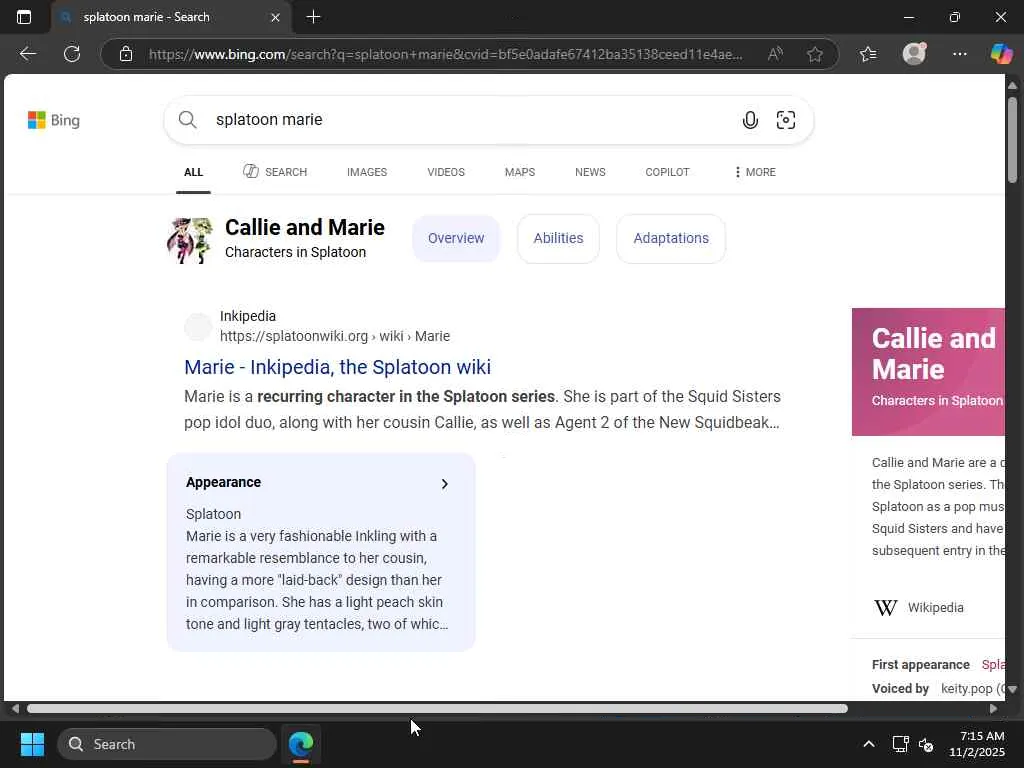This screenshot has height=768, width=1024.
Task: Open the splatoonwiki.org Marie URL
Action: pyautogui.click(x=335, y=336)
